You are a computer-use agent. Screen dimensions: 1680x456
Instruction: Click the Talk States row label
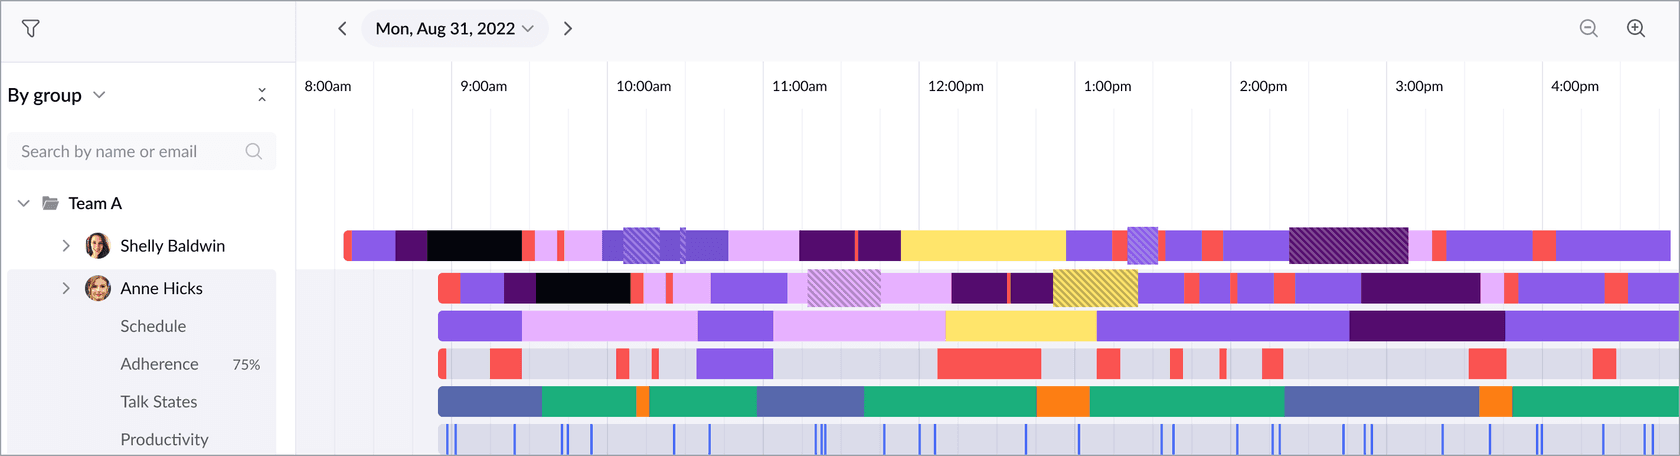pyautogui.click(x=158, y=402)
